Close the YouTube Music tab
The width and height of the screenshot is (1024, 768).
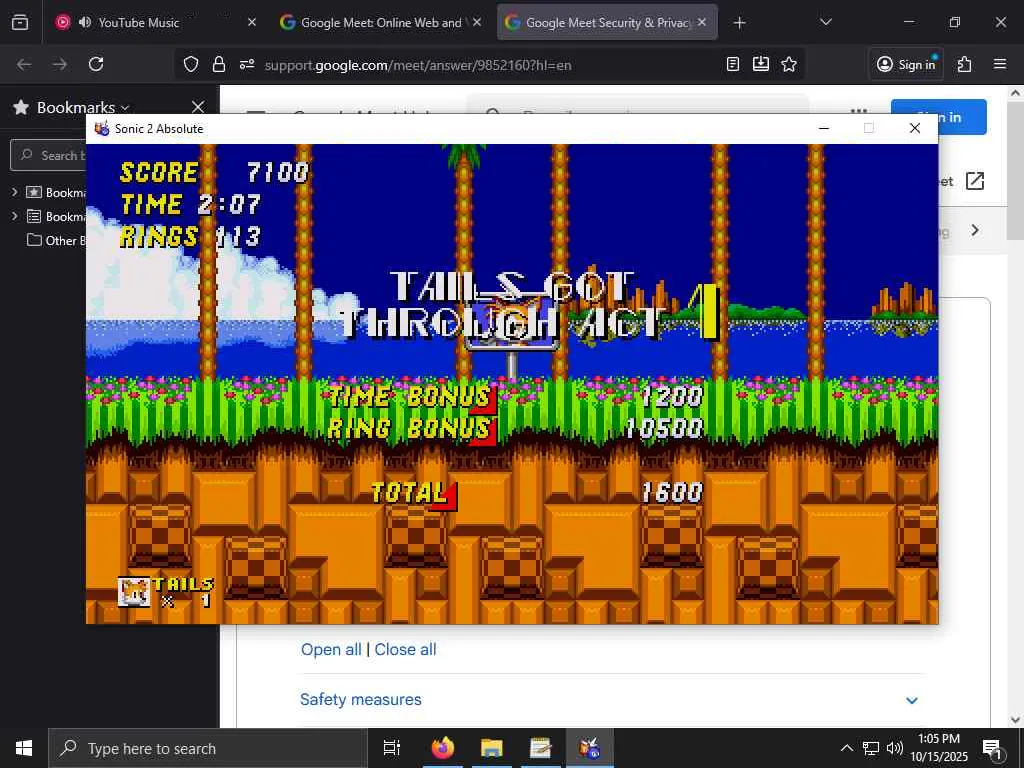(x=251, y=22)
